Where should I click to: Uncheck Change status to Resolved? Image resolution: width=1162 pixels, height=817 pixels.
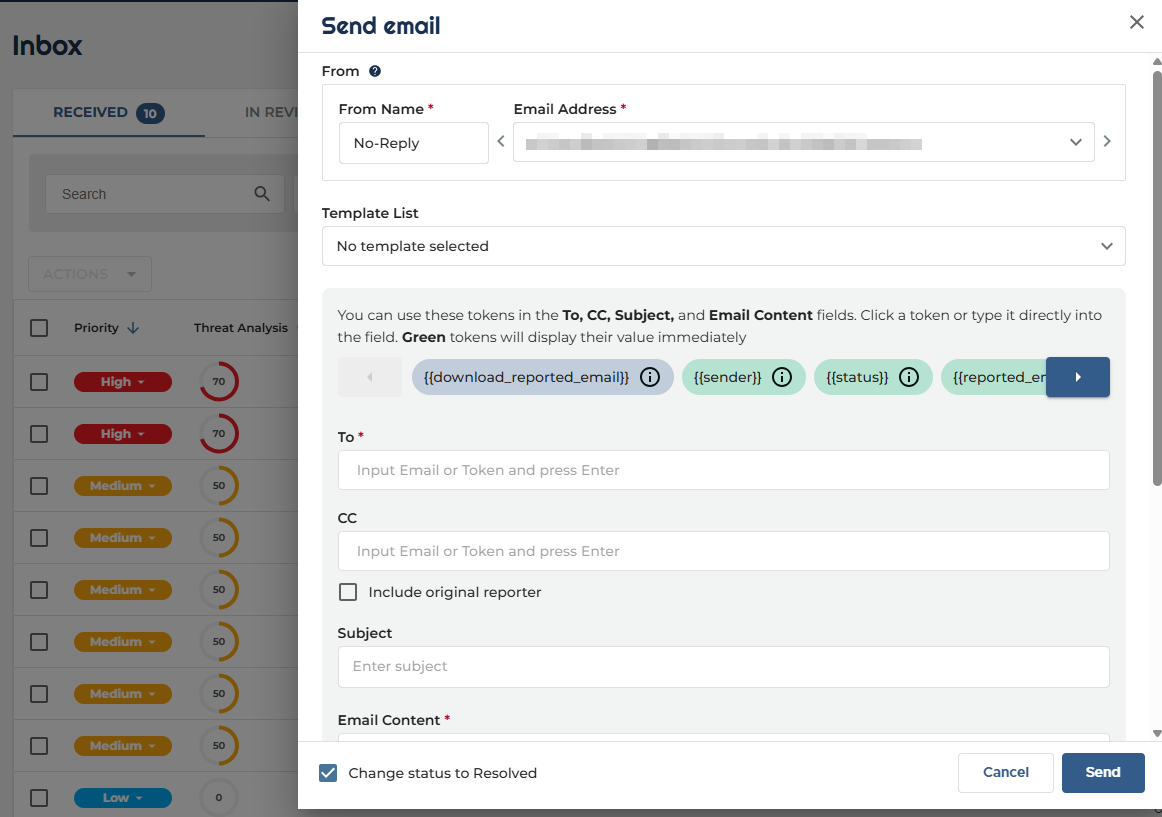tap(328, 773)
